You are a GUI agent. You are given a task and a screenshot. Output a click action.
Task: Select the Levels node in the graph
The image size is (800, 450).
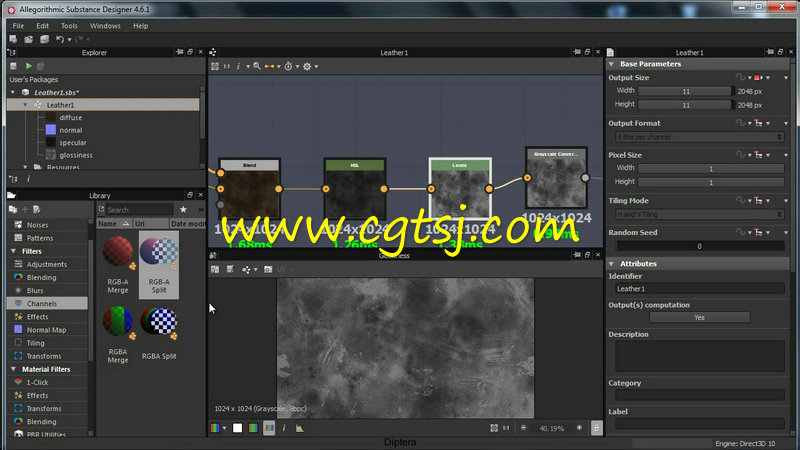(x=460, y=189)
